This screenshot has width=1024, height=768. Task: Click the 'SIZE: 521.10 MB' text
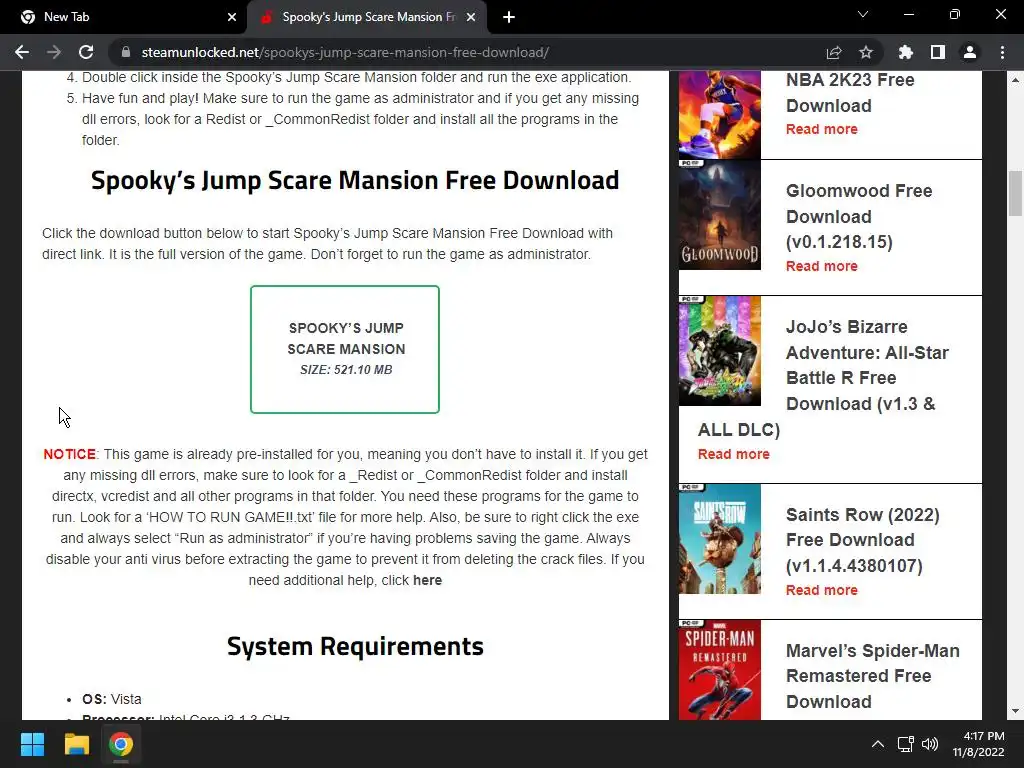pos(346,370)
